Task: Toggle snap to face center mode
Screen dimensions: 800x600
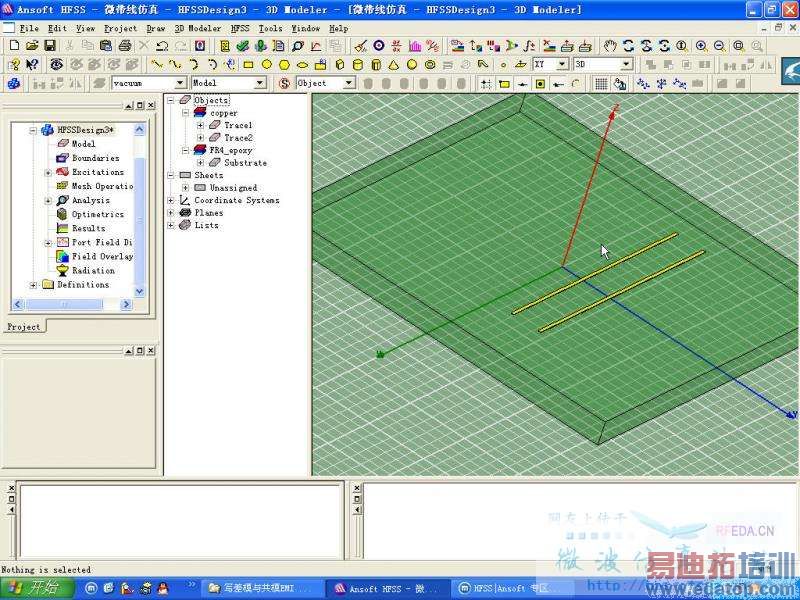Action: click(x=540, y=84)
